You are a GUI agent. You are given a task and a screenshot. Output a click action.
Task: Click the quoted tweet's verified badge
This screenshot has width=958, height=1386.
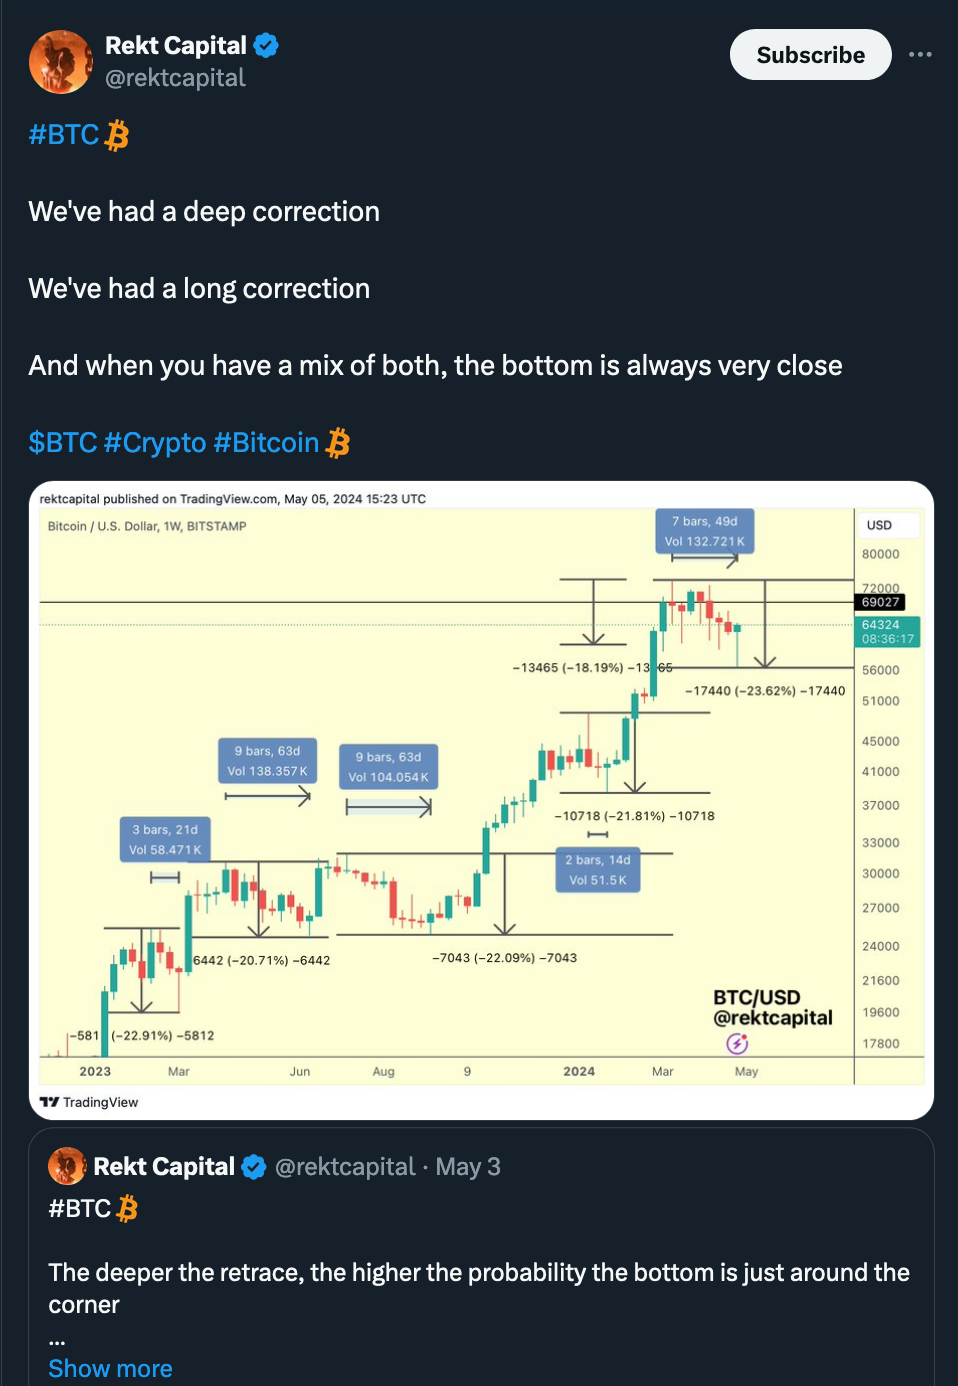[x=254, y=1167]
